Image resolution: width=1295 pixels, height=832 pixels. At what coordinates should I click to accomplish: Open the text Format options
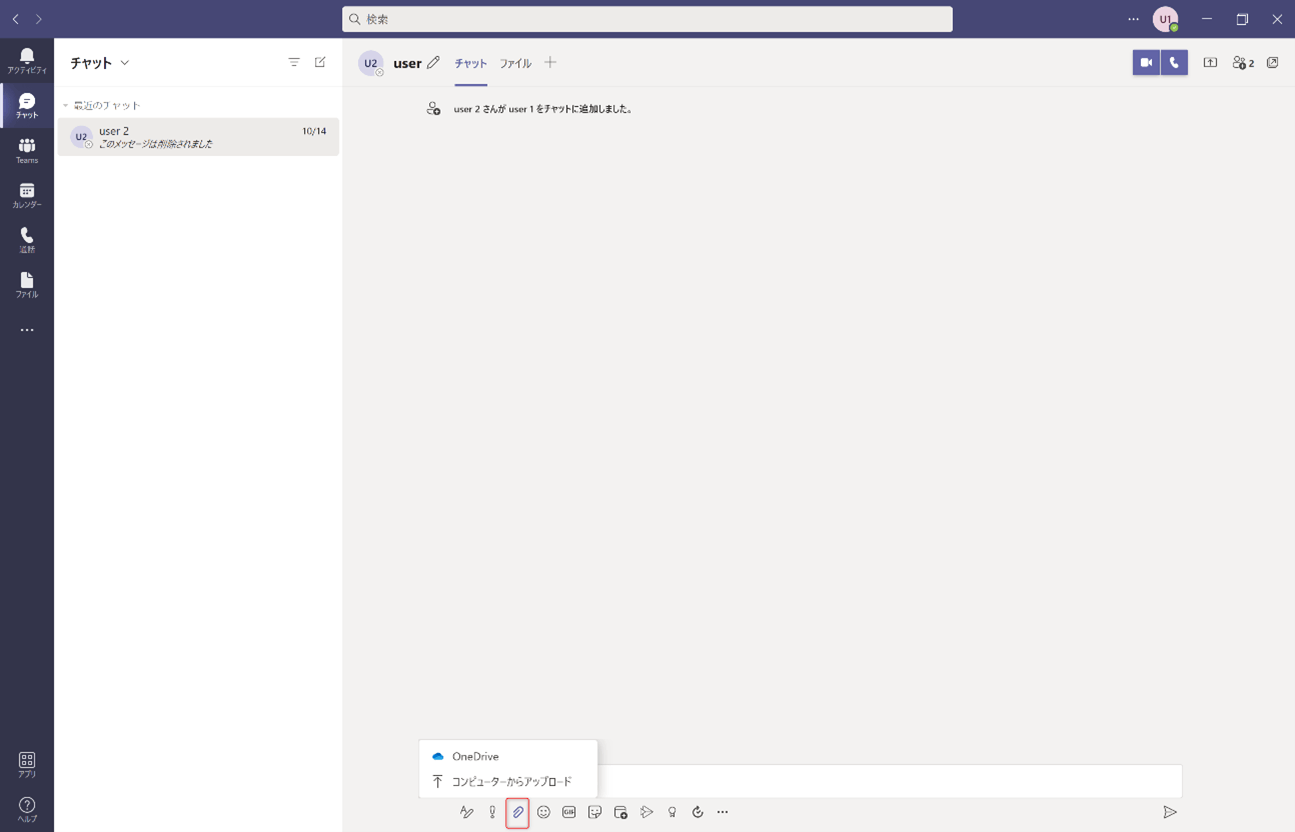click(466, 812)
